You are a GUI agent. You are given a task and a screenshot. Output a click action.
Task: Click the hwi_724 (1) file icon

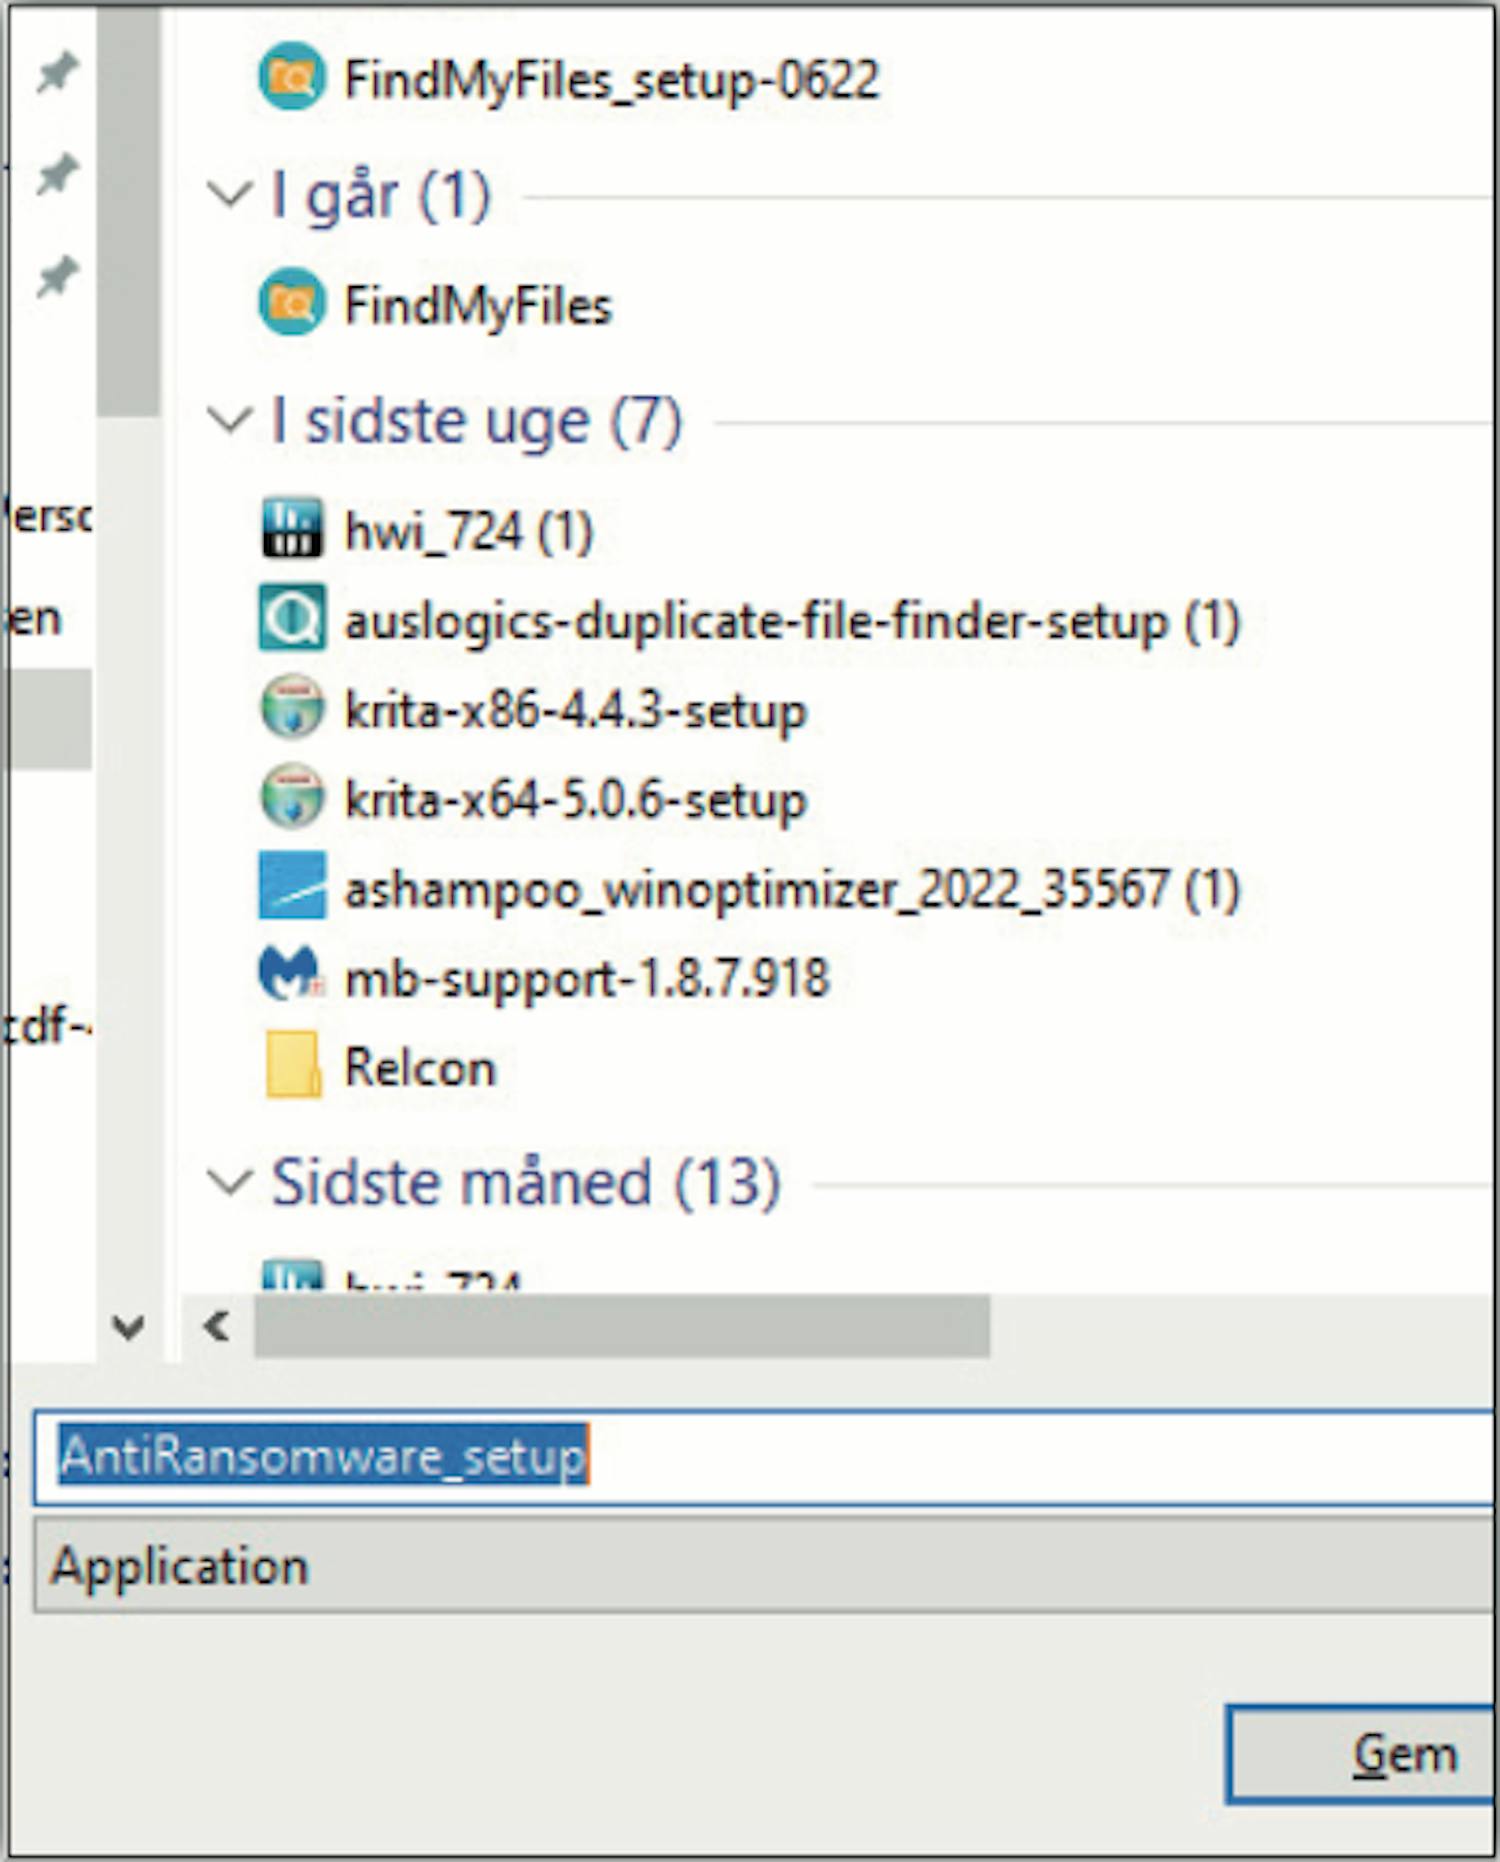tap(292, 527)
